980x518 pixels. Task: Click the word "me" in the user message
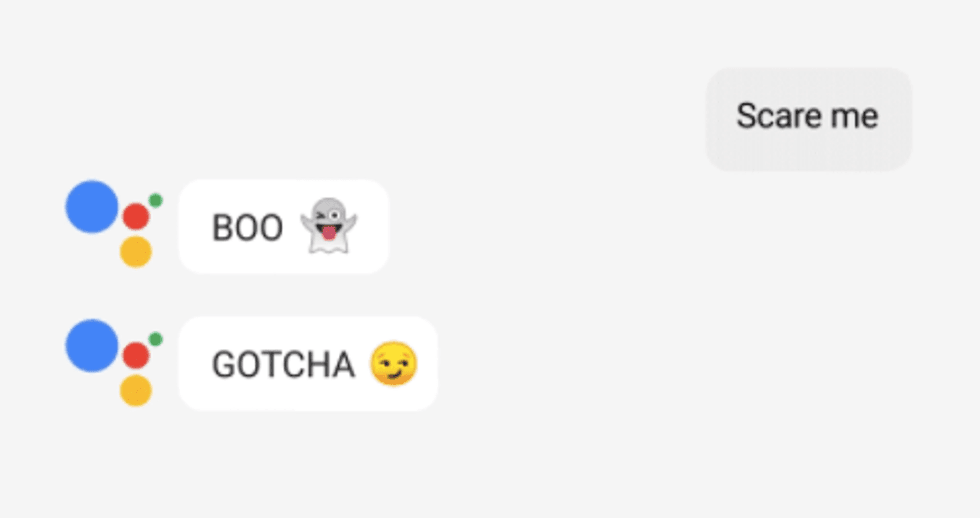(x=854, y=119)
